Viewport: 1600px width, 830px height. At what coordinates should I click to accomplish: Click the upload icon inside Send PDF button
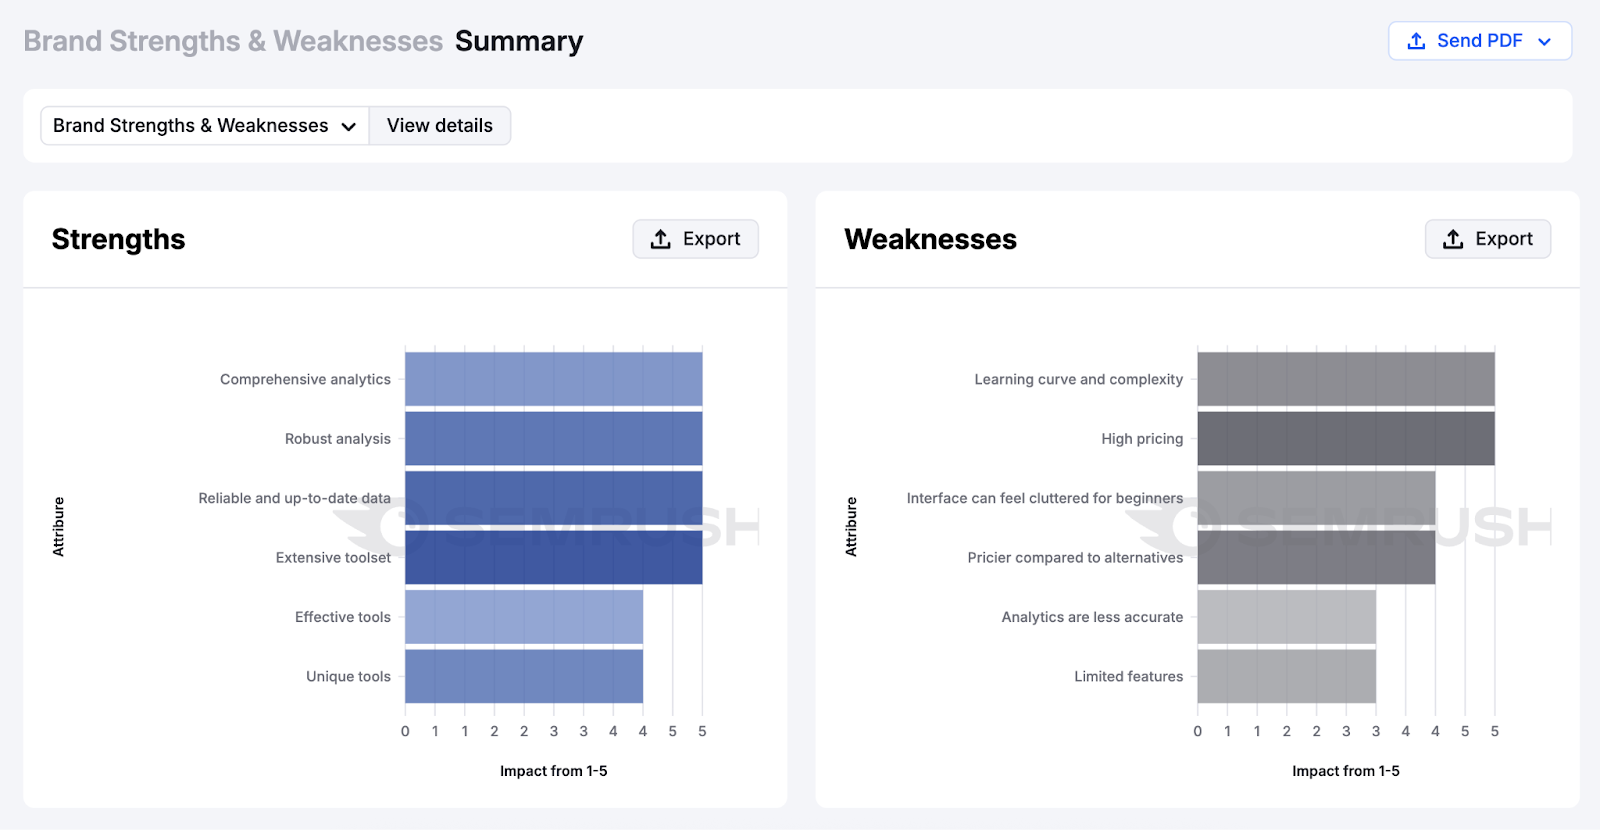click(x=1415, y=41)
